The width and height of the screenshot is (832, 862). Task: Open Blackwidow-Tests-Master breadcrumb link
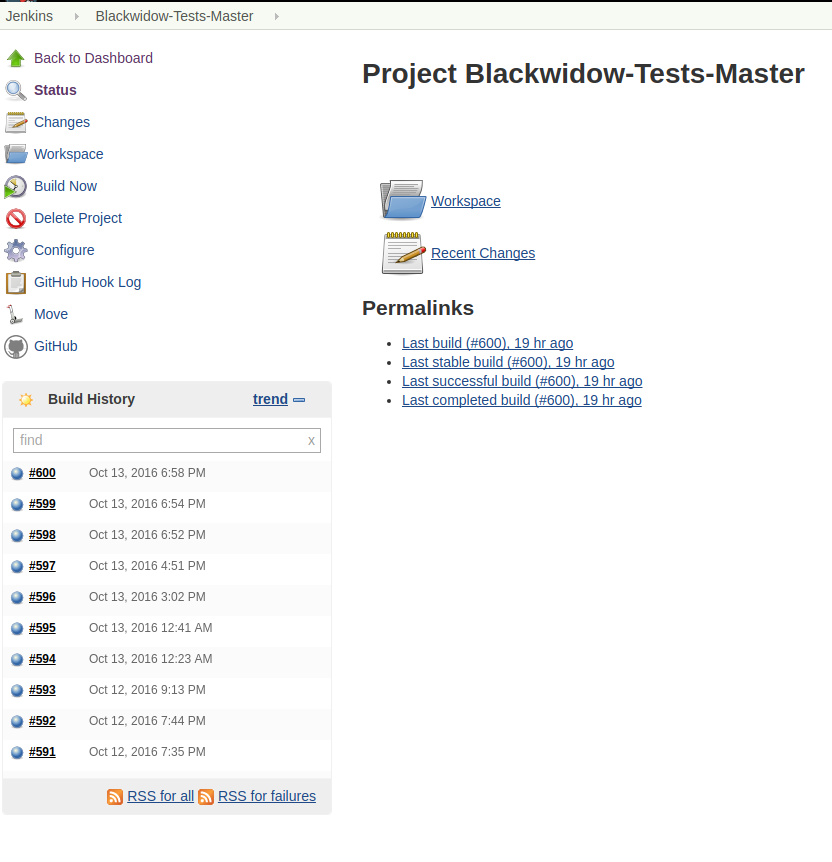click(174, 16)
